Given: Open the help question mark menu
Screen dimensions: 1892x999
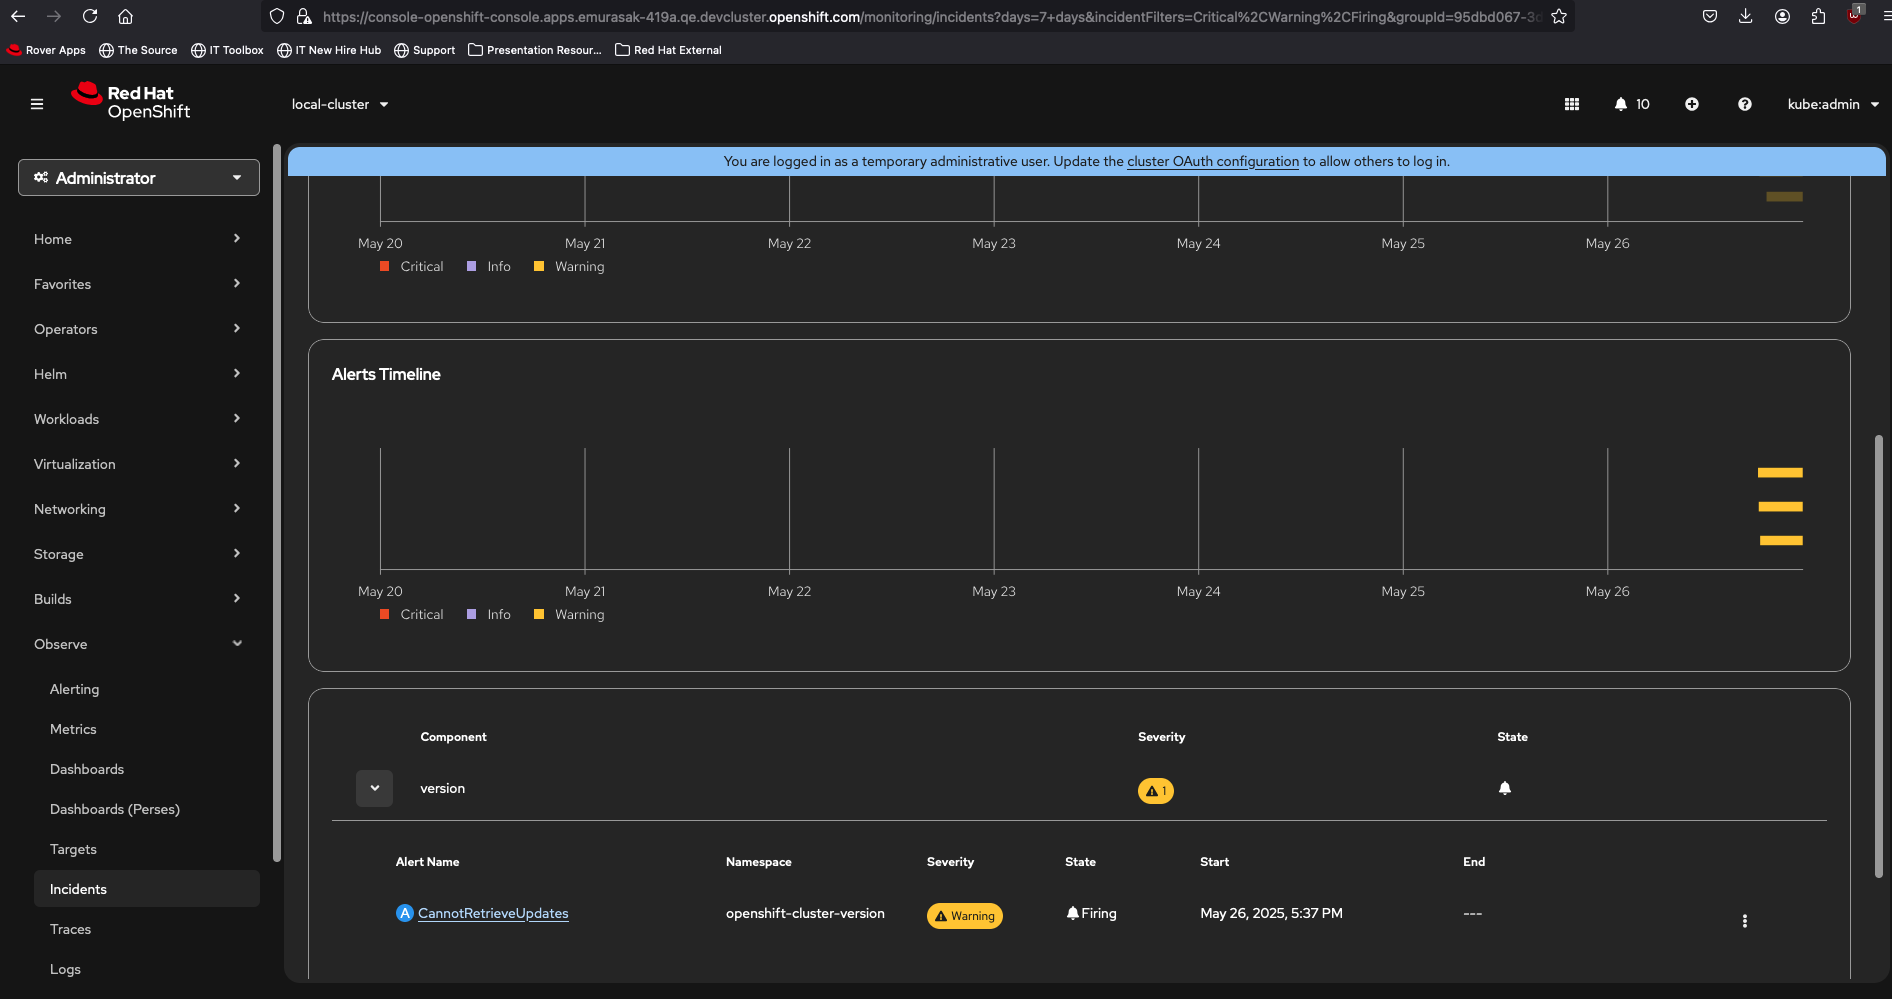Looking at the screenshot, I should pos(1745,104).
